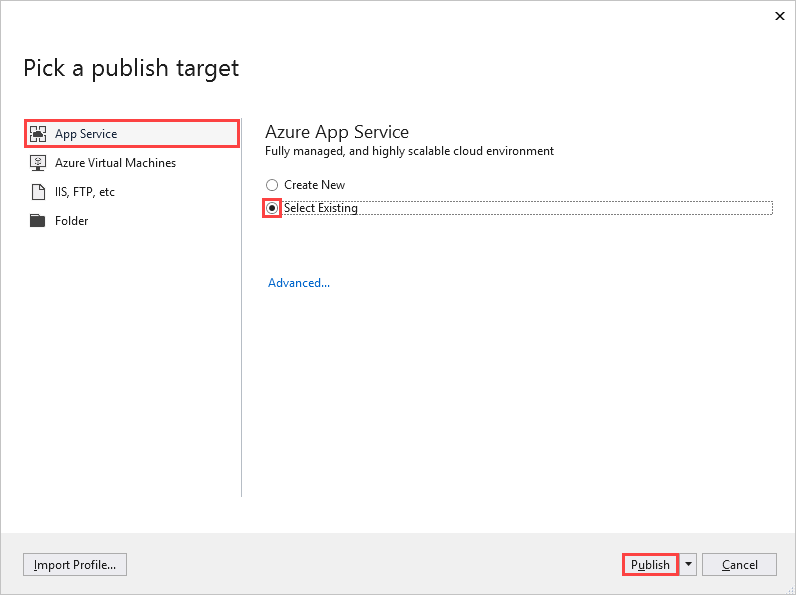Click the Folder icon in target list

pos(38,221)
